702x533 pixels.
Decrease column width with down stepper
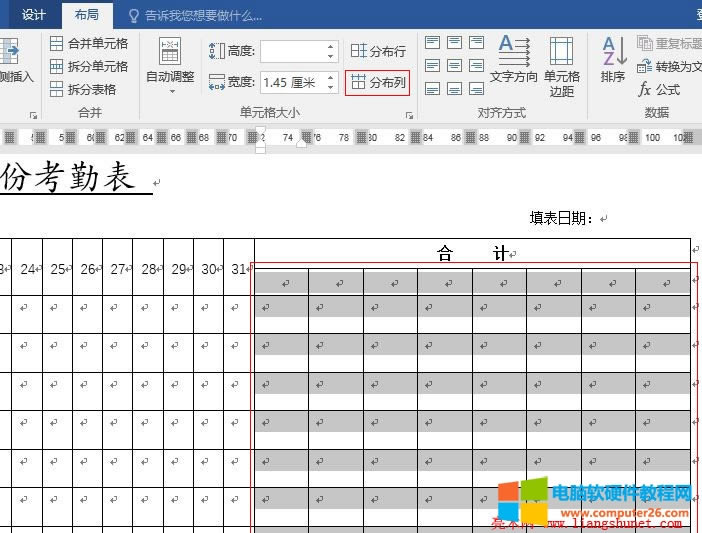click(x=330, y=87)
